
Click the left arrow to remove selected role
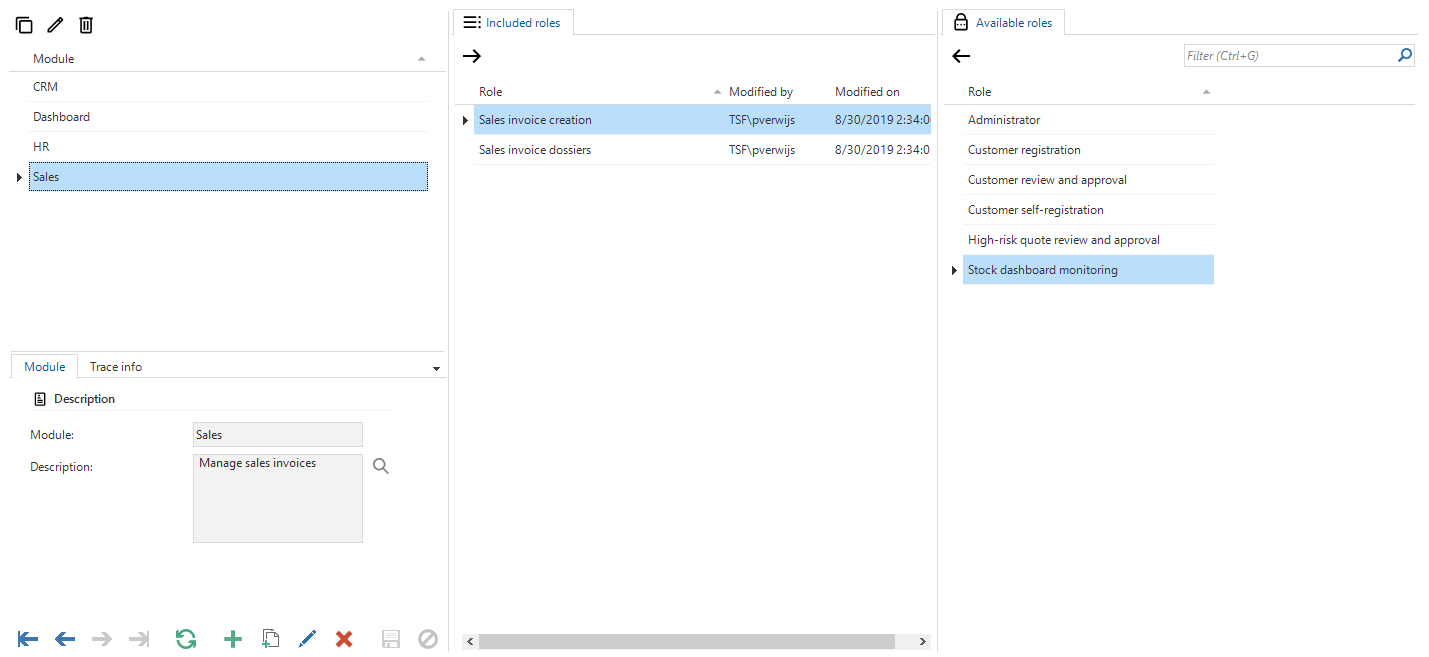(x=960, y=56)
